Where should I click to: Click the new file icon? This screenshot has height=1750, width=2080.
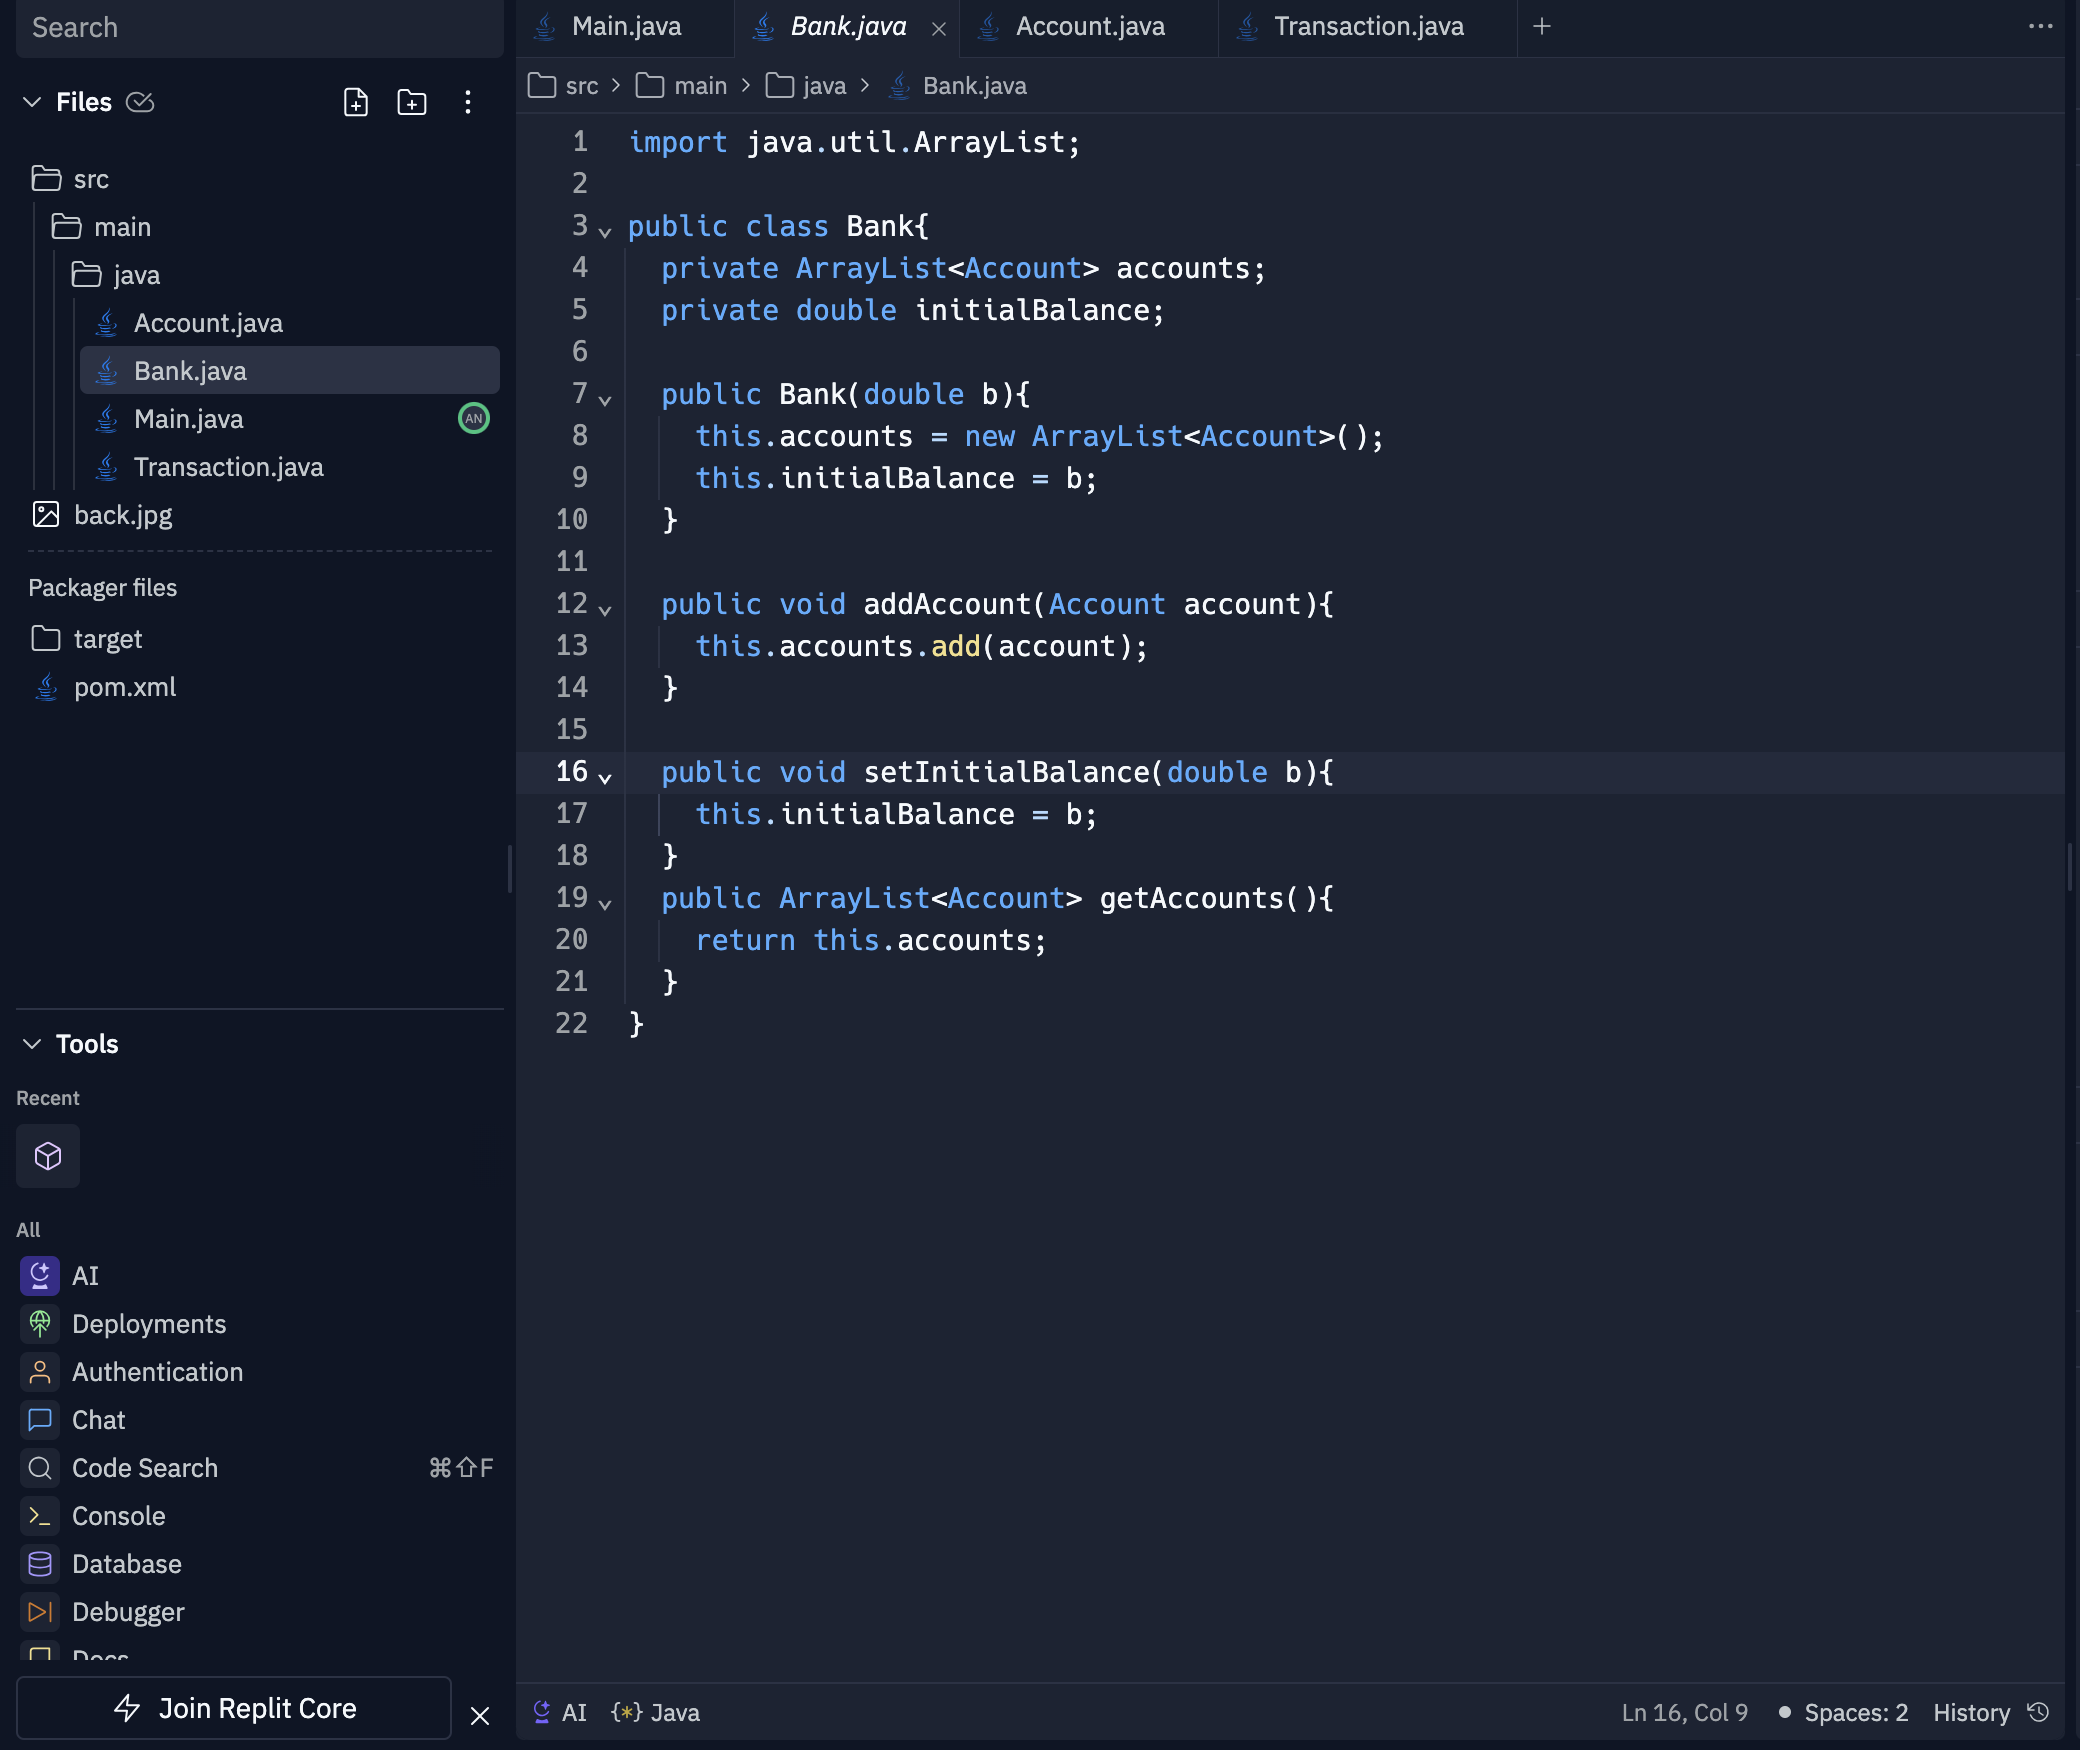pyautogui.click(x=356, y=102)
